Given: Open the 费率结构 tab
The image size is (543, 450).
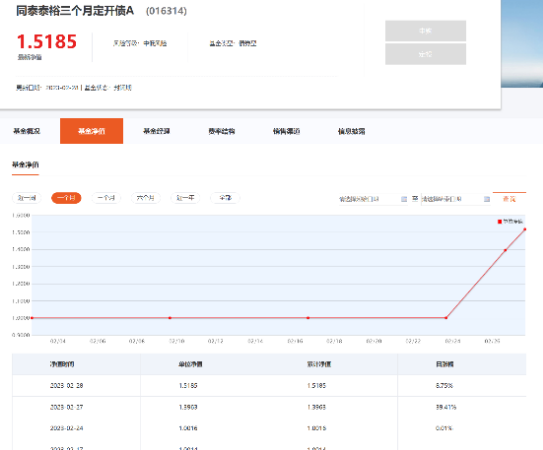Looking at the screenshot, I should pyautogui.click(x=222, y=131).
